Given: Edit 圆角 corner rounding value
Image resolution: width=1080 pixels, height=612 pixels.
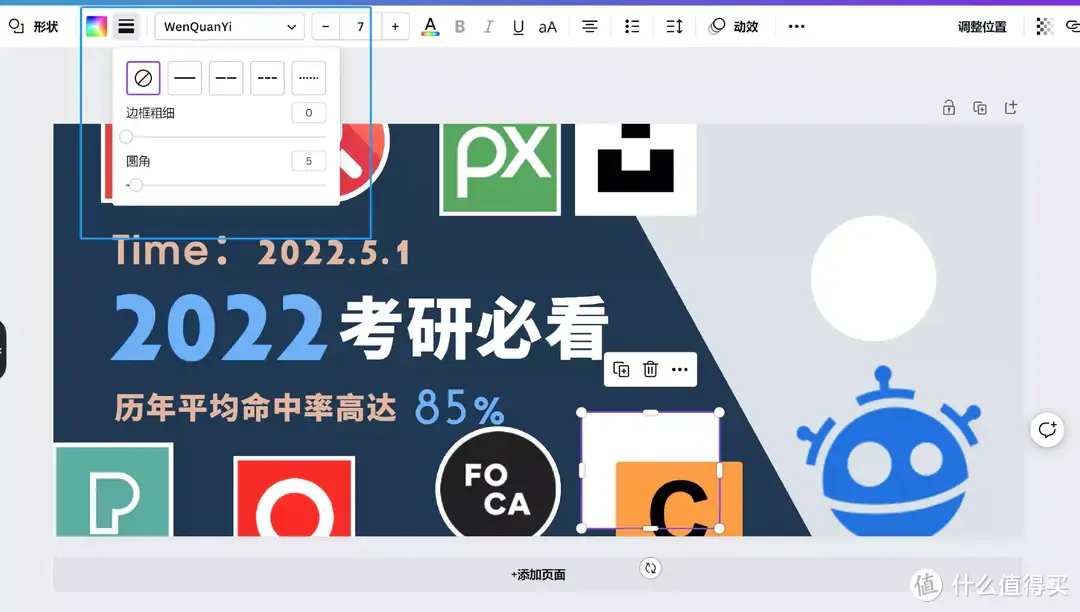Looking at the screenshot, I should pos(309,161).
